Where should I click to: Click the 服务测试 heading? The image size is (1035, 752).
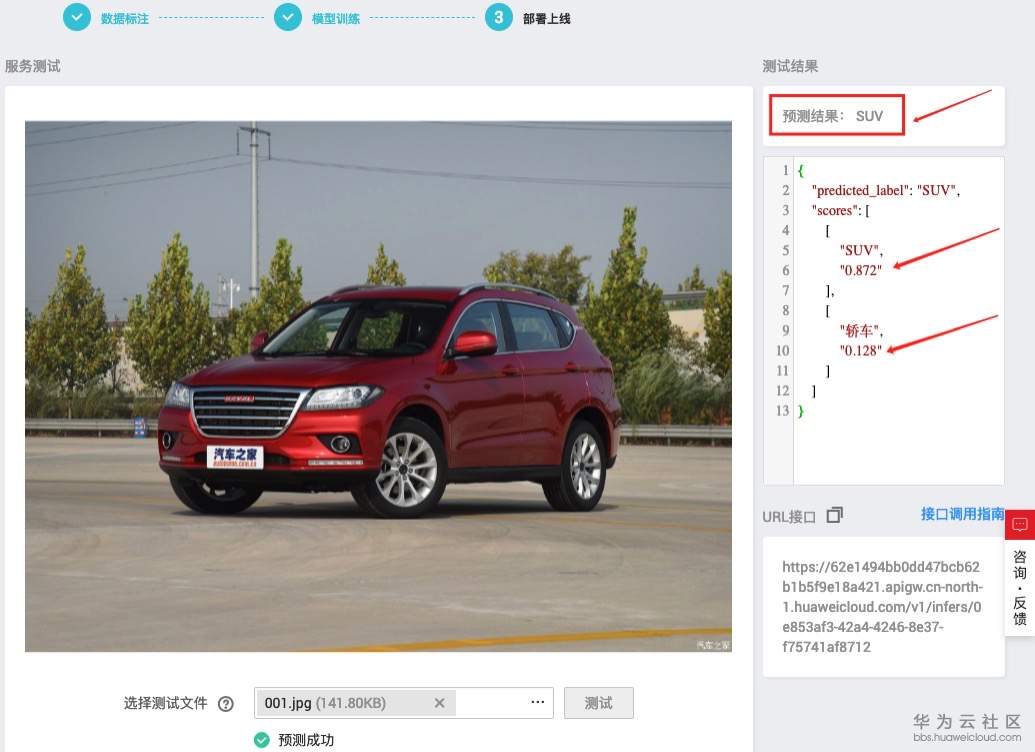tap(32, 66)
